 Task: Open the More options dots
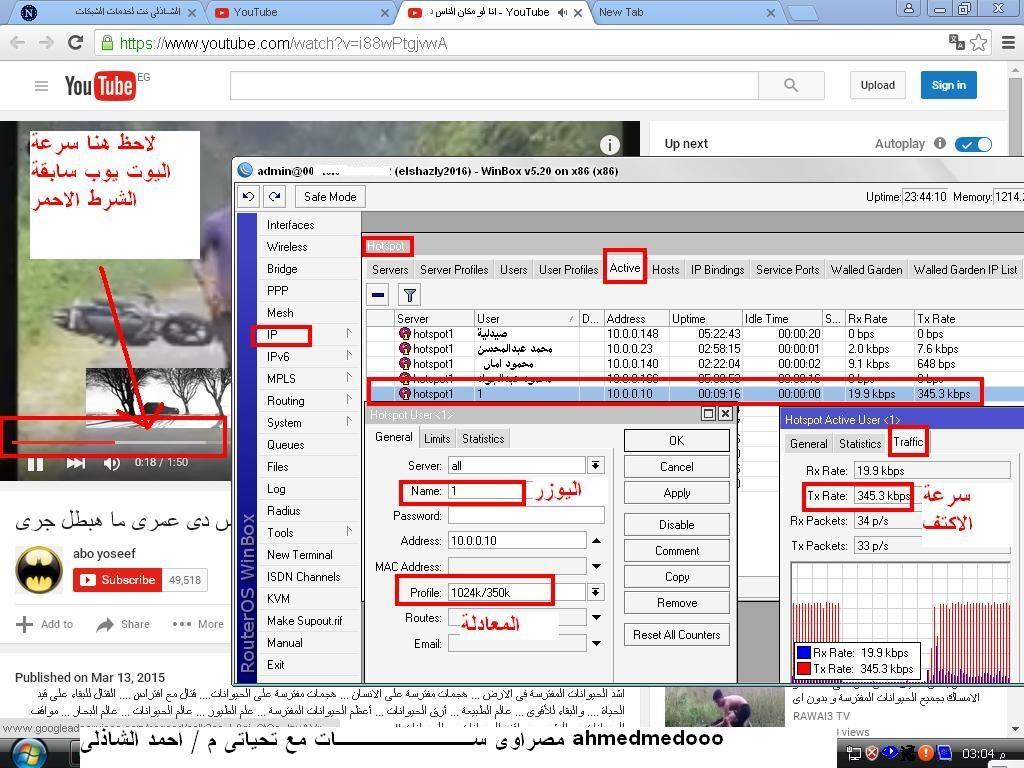pyautogui.click(x=182, y=624)
